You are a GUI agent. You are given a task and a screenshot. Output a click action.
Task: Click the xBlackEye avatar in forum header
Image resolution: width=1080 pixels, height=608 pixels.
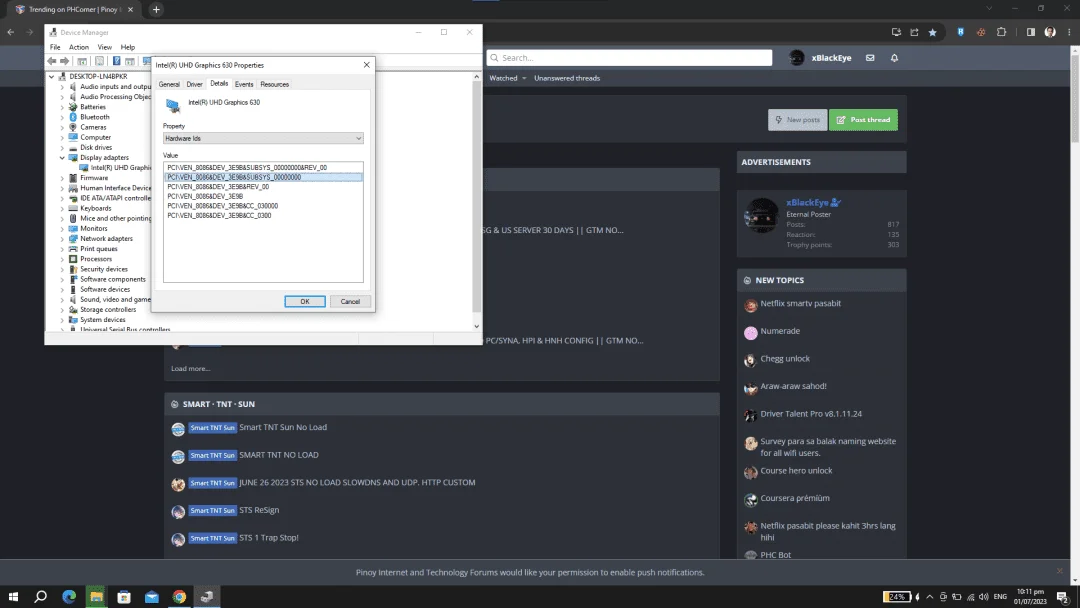pyautogui.click(x=796, y=58)
